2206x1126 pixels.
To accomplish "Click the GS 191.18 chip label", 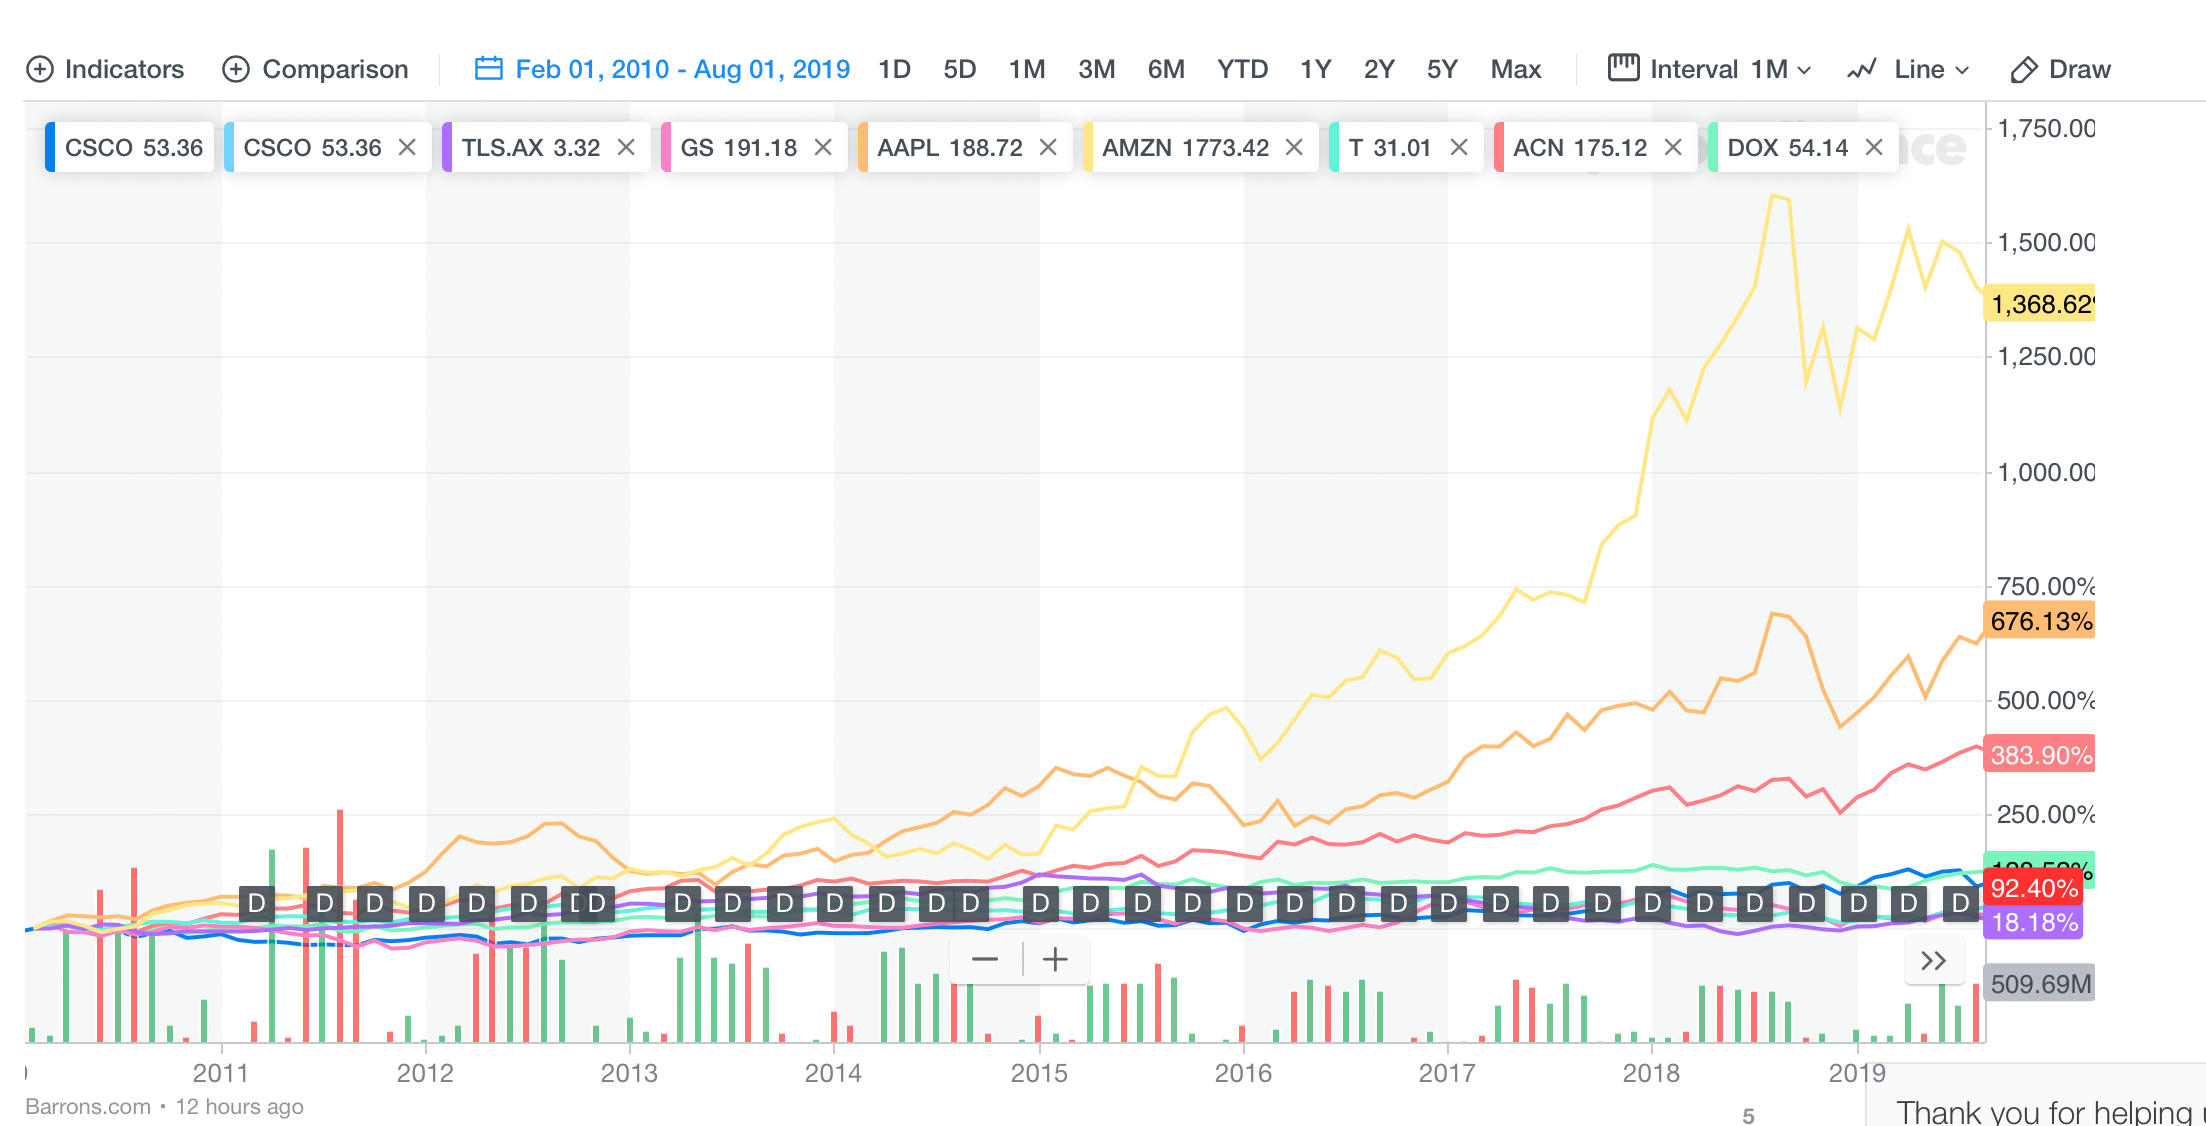I will point(738,148).
